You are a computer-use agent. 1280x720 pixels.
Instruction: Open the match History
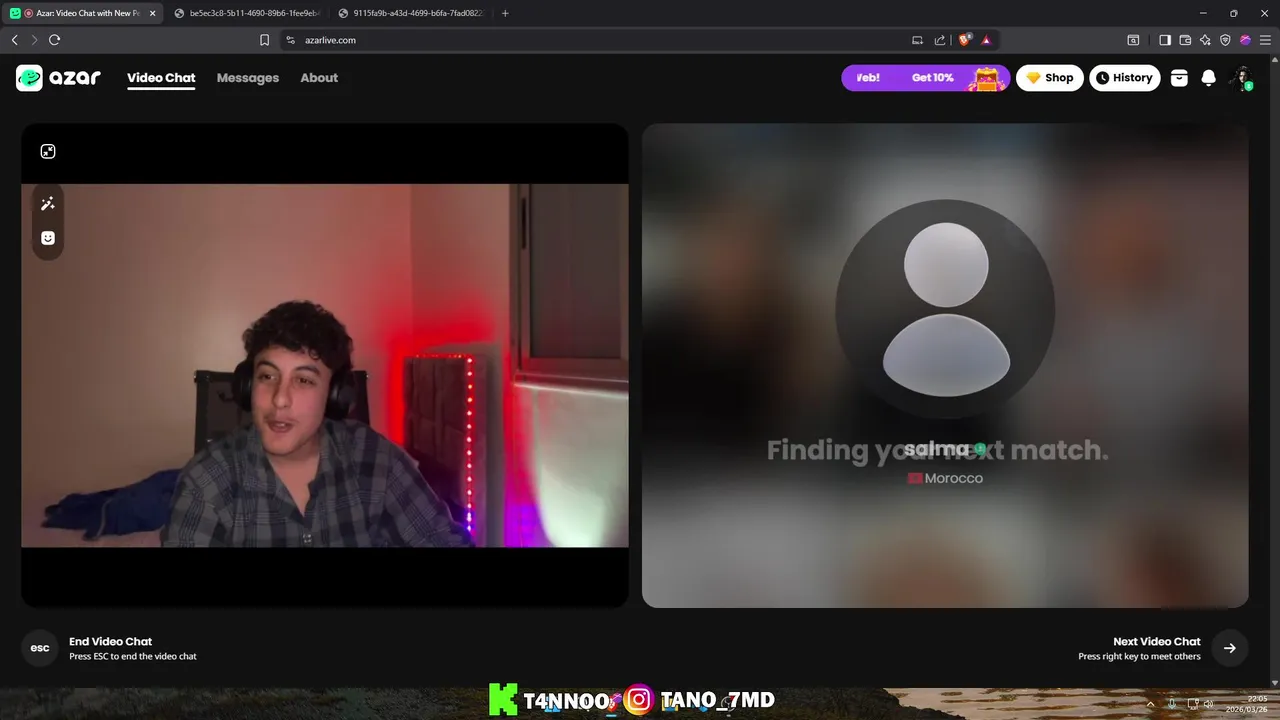(1125, 78)
